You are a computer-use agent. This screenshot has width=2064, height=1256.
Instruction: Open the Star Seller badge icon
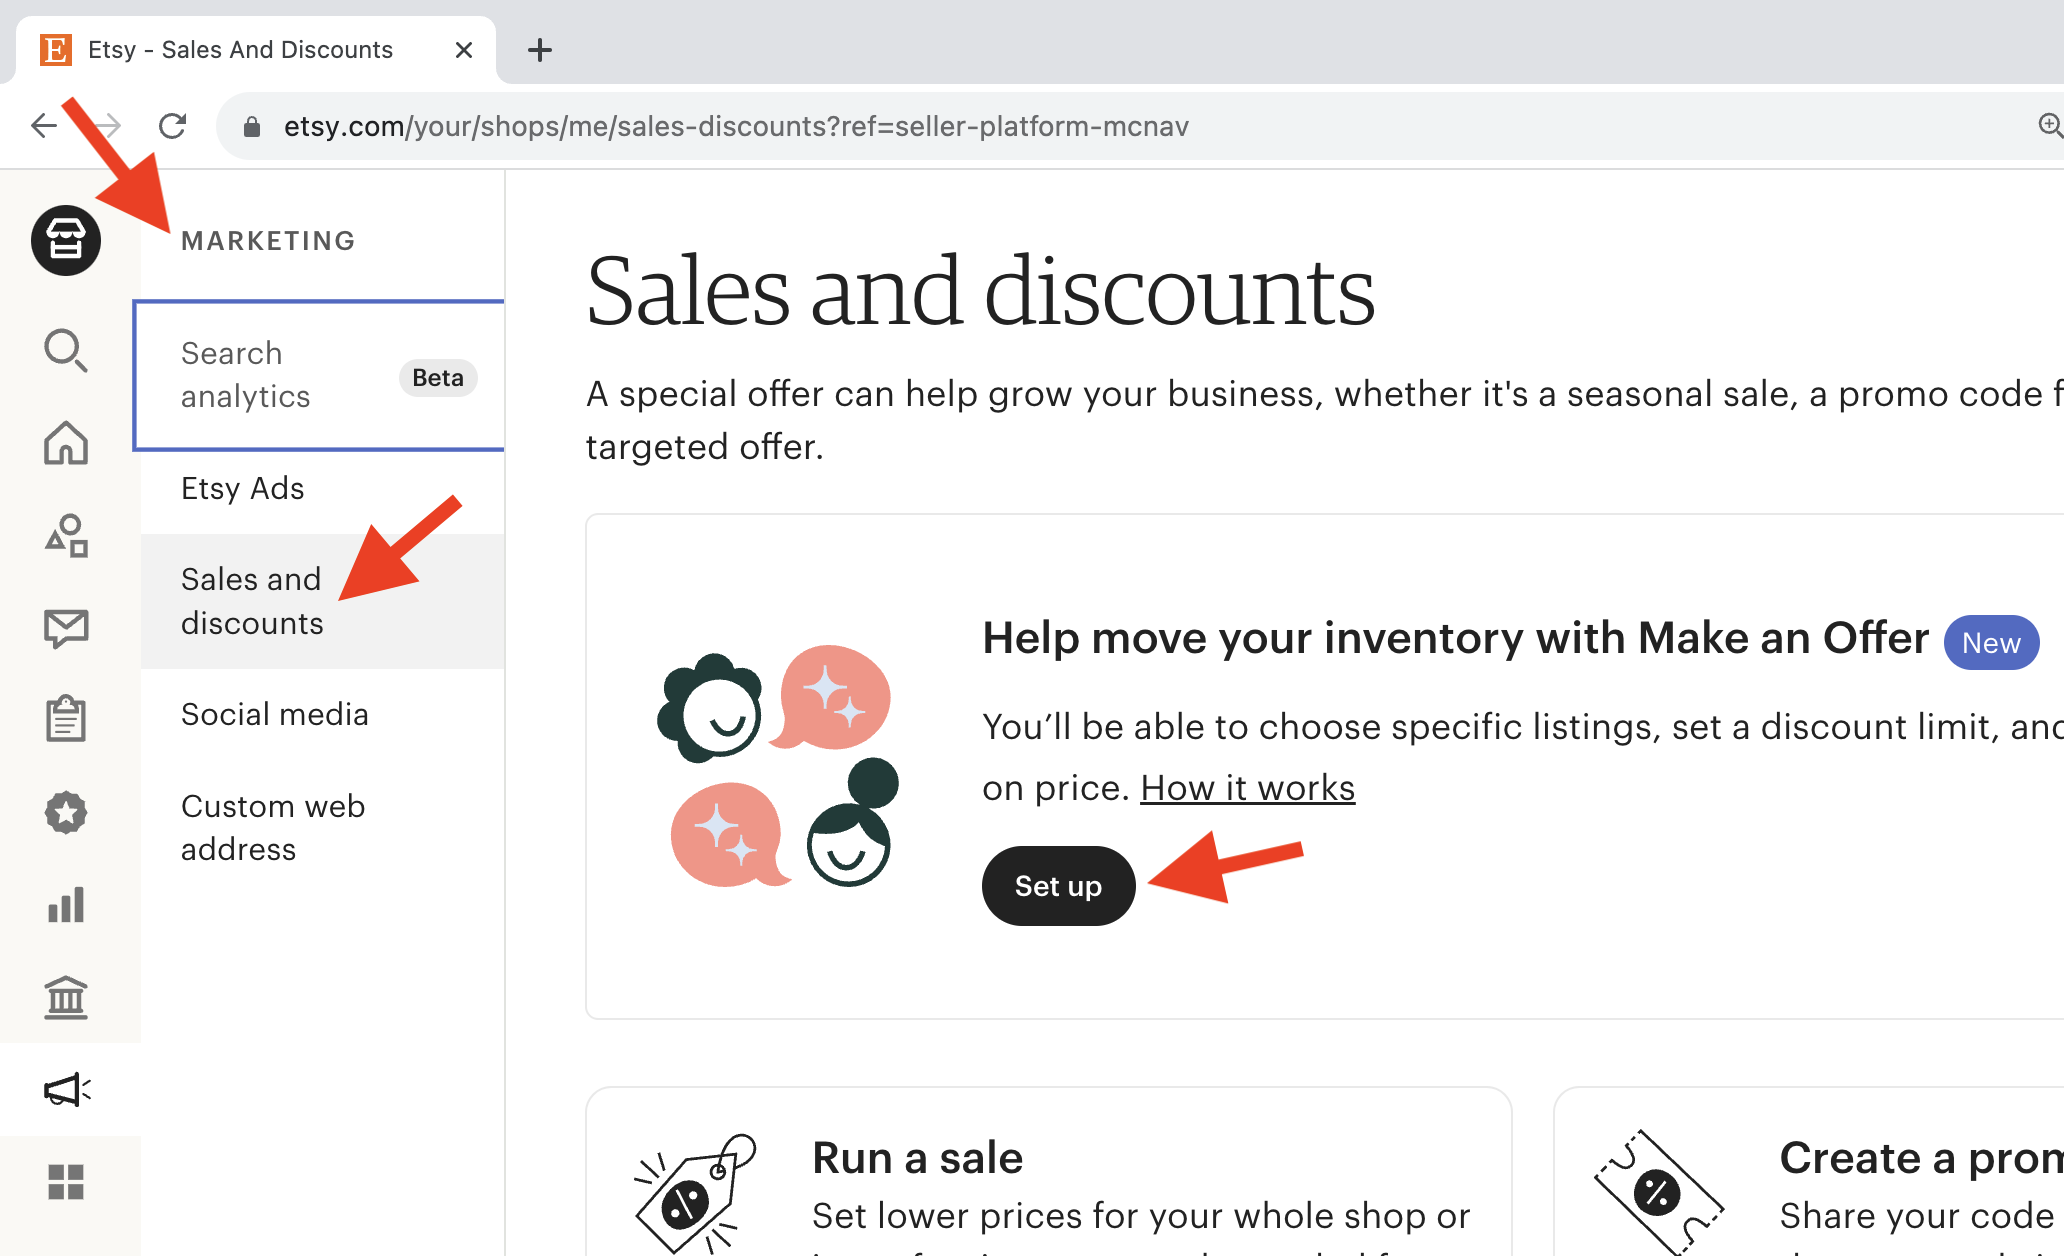[x=66, y=812]
